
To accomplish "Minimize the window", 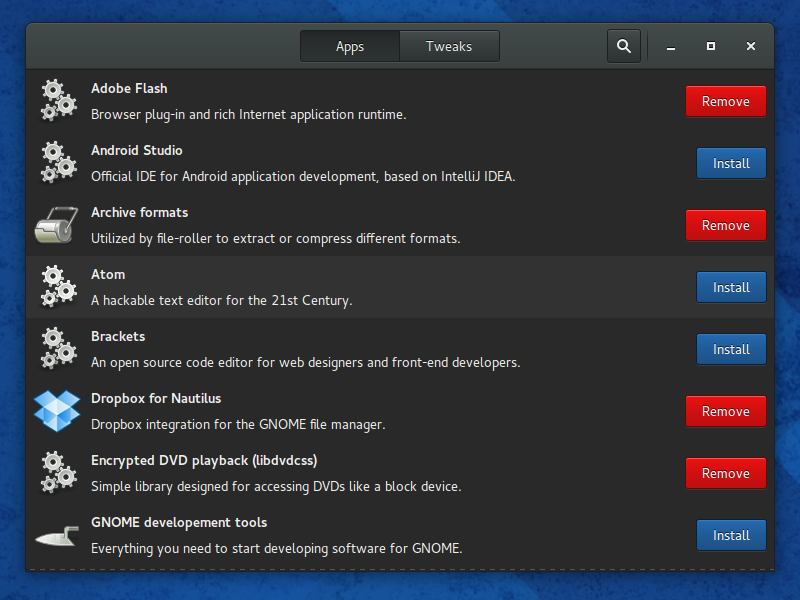I will tap(671, 47).
